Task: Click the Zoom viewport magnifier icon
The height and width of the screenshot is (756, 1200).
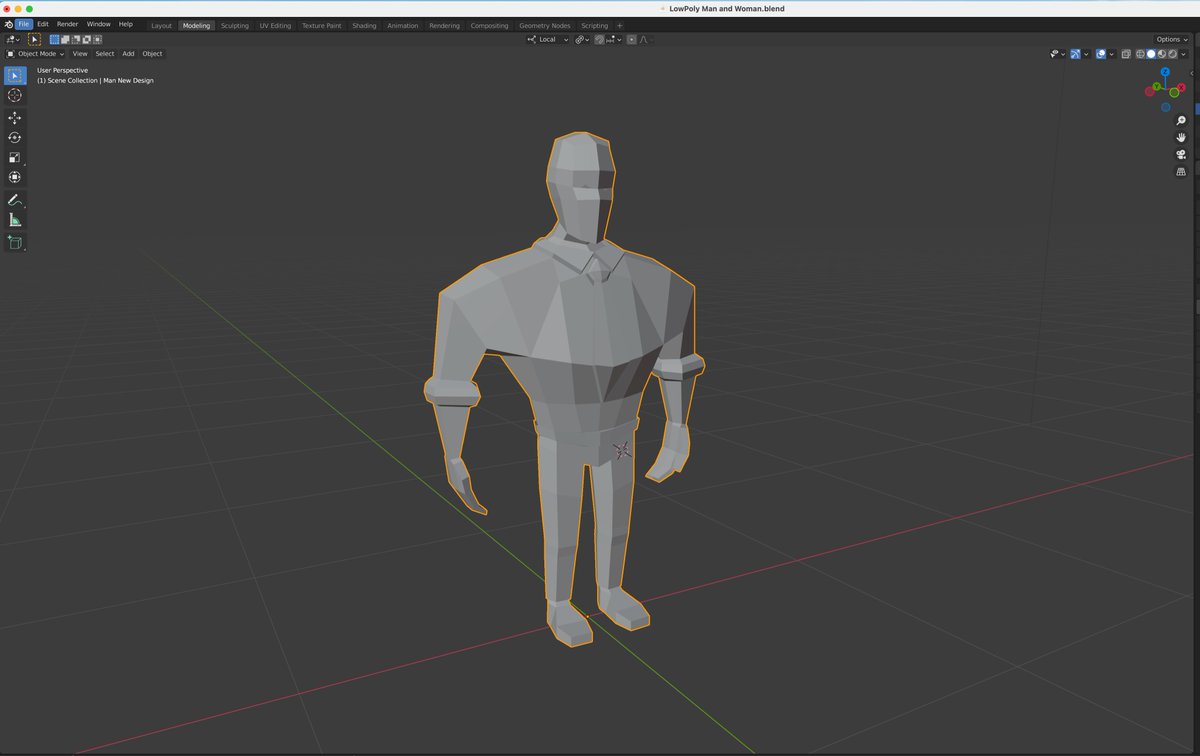Action: [1181, 121]
